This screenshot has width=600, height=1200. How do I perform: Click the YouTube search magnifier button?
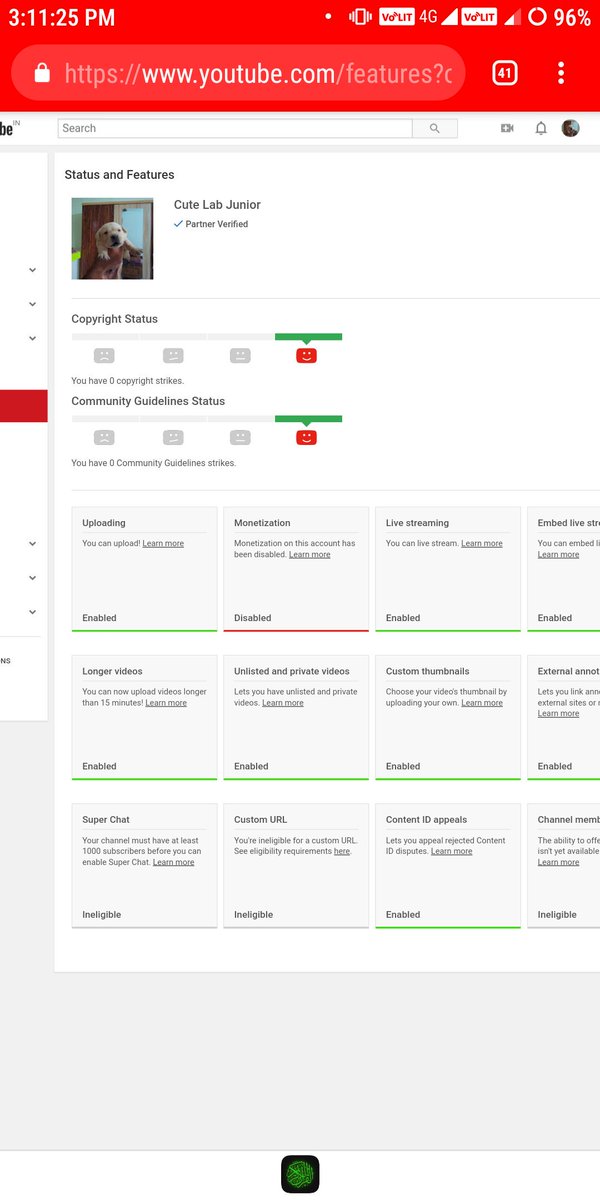pos(434,128)
